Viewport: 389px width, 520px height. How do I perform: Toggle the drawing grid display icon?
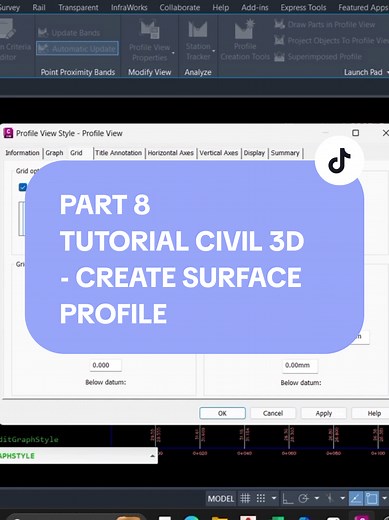[245, 499]
